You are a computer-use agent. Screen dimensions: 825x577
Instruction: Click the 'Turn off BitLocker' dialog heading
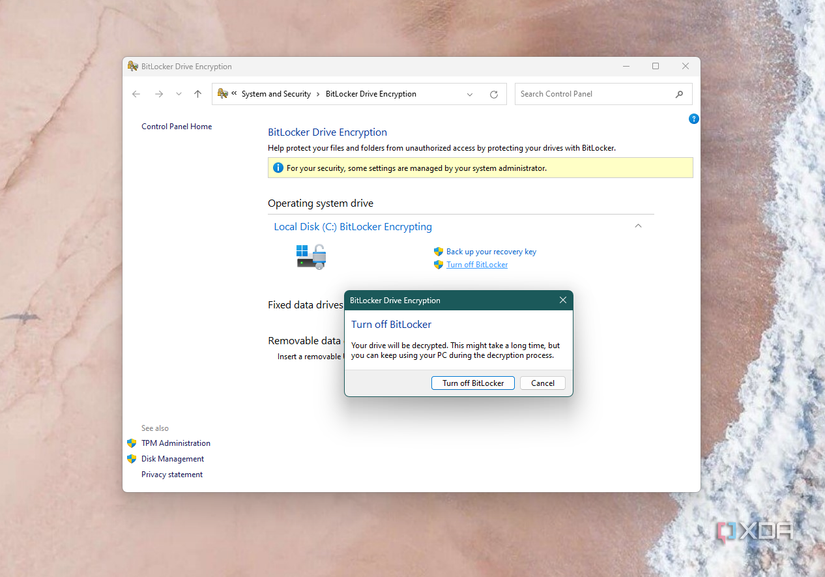(x=391, y=325)
